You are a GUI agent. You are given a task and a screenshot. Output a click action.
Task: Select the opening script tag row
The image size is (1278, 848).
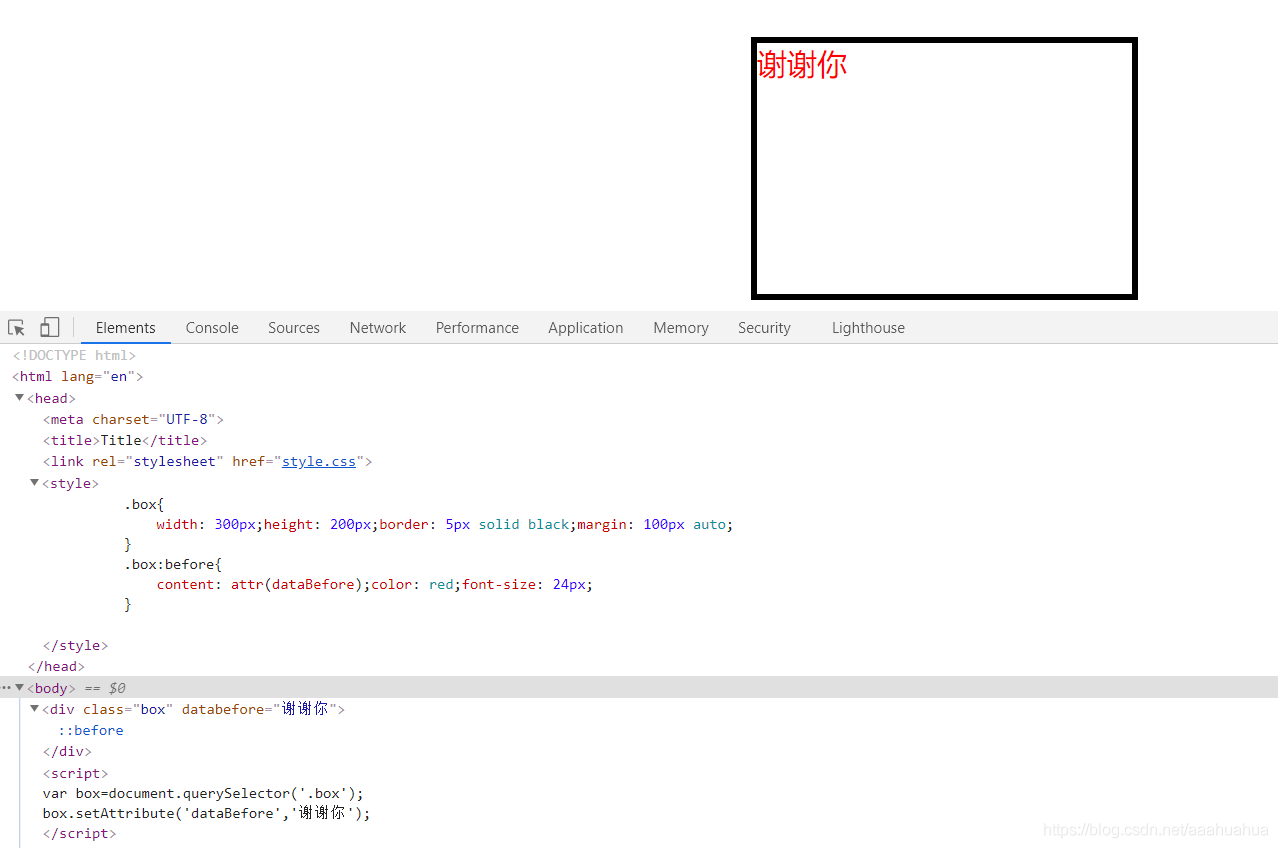coord(75,774)
